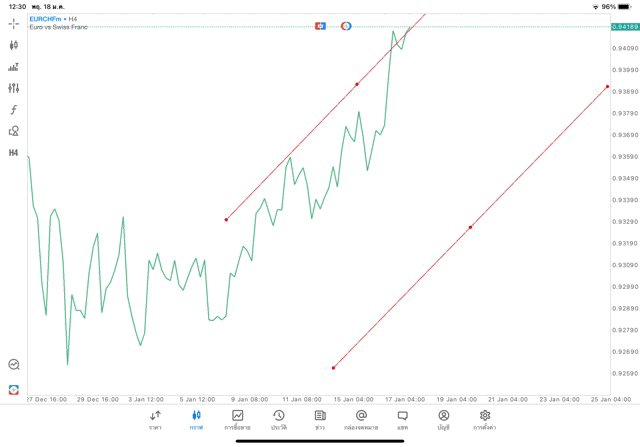
Task: Select the upper red trendline midpoint handle
Action: (357, 85)
